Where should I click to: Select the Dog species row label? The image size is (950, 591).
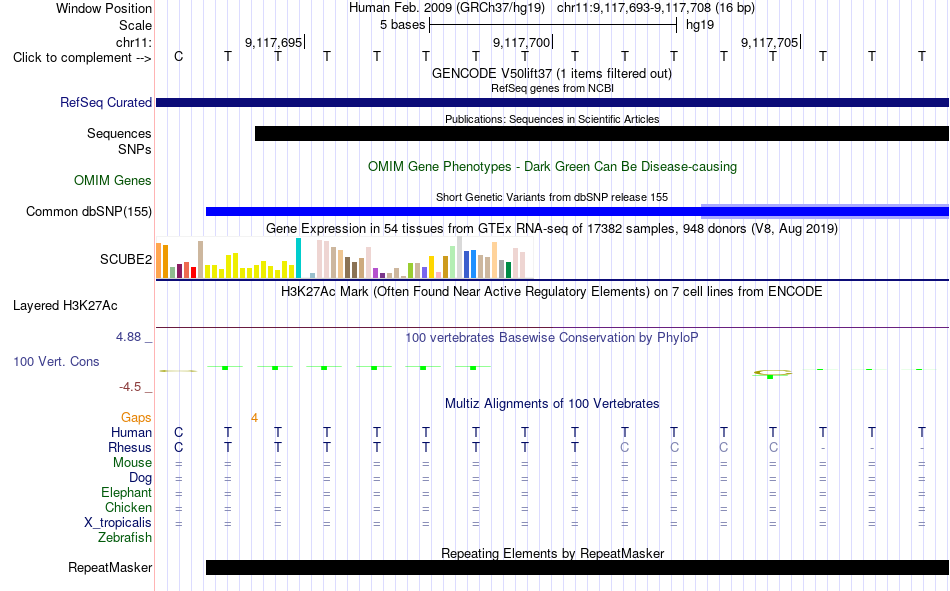(141, 478)
